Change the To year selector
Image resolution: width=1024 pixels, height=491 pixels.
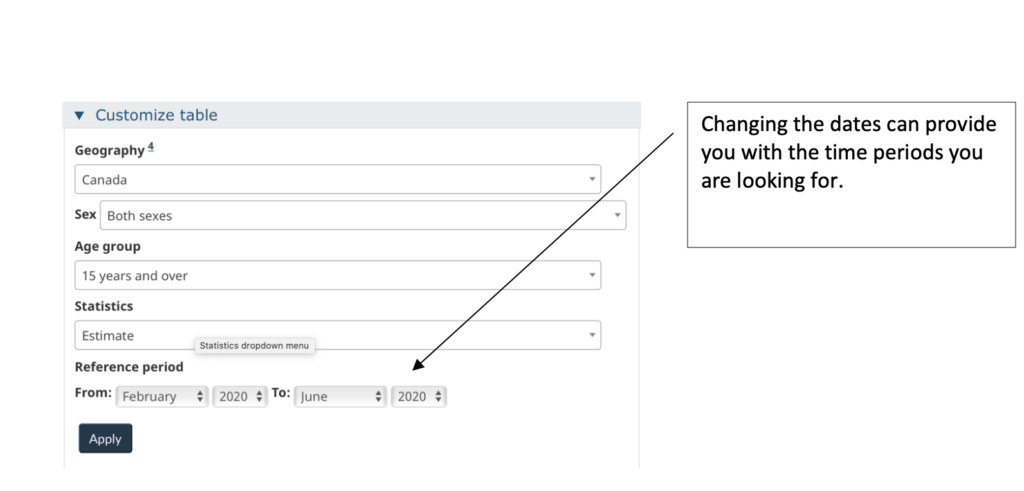tap(419, 397)
